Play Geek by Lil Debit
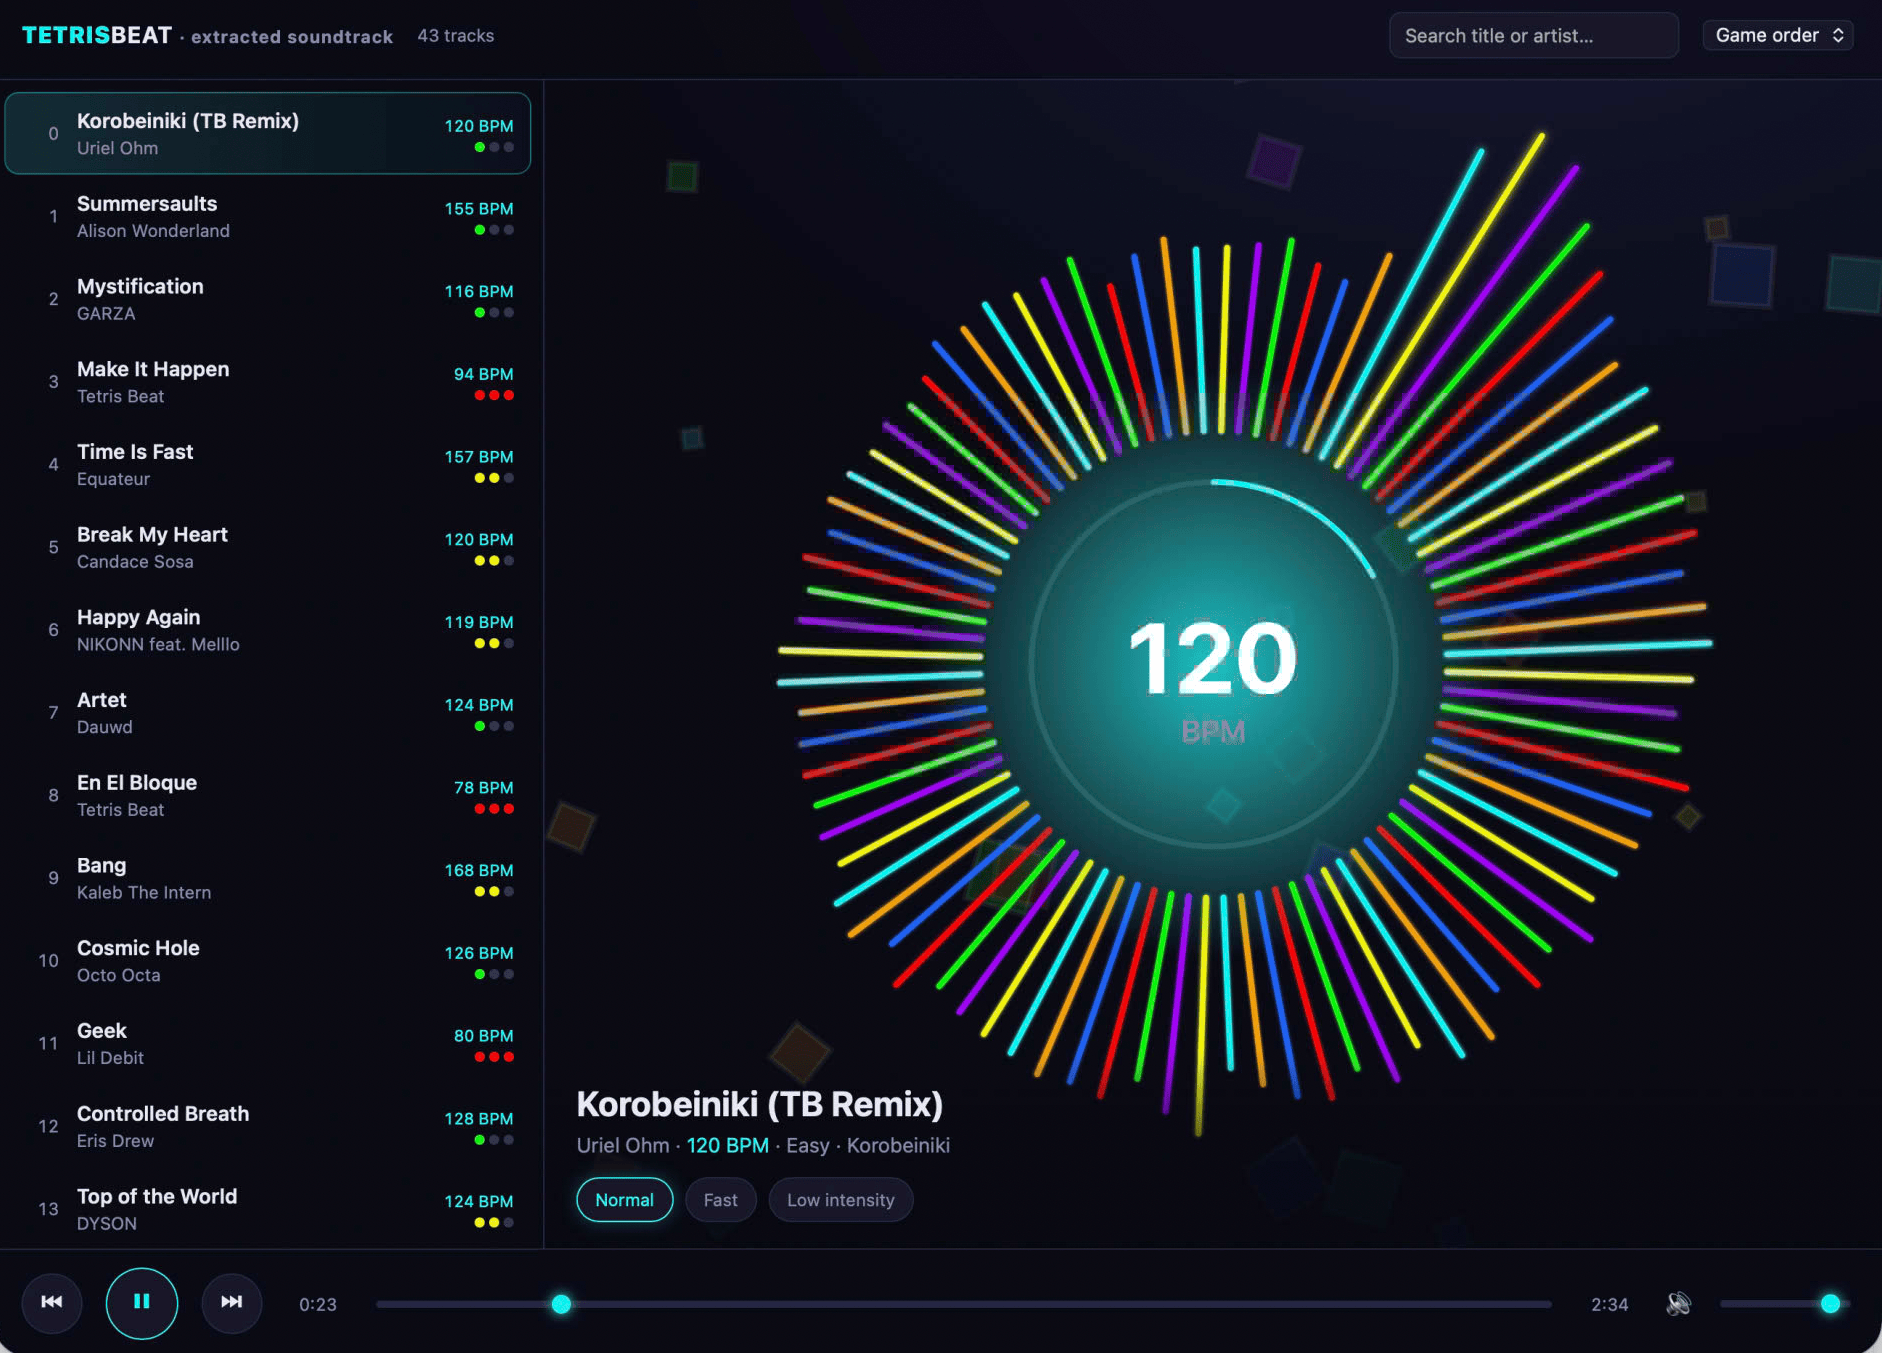1882x1353 pixels. [268, 1044]
